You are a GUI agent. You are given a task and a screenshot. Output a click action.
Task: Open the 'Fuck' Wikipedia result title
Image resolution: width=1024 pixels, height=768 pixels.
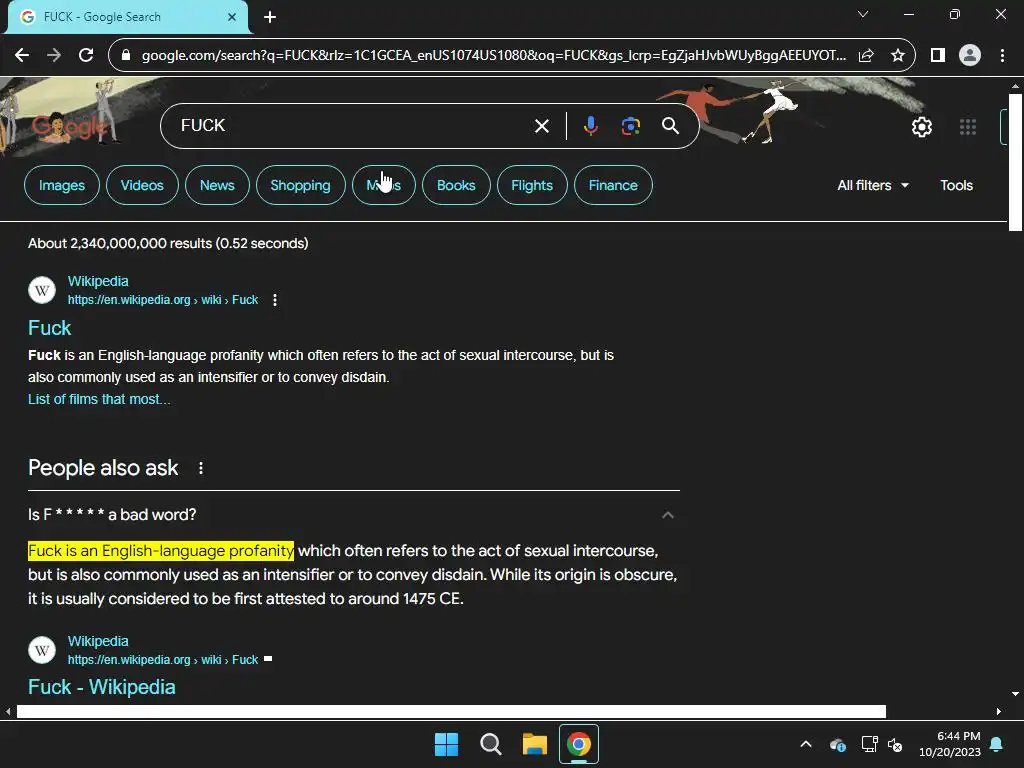(50, 328)
